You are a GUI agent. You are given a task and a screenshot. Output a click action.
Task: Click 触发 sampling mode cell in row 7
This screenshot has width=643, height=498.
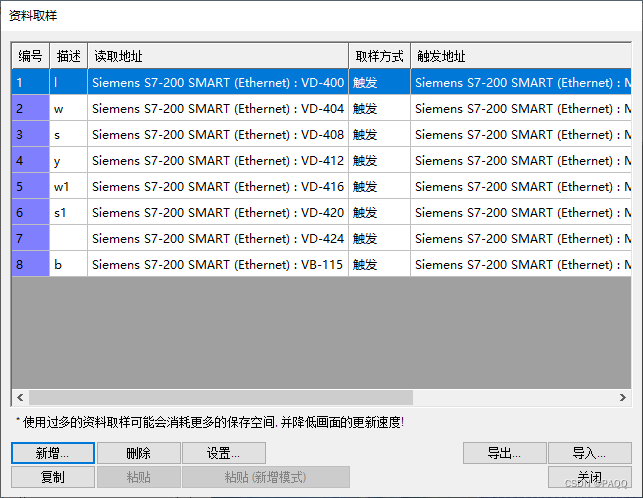[380, 238]
